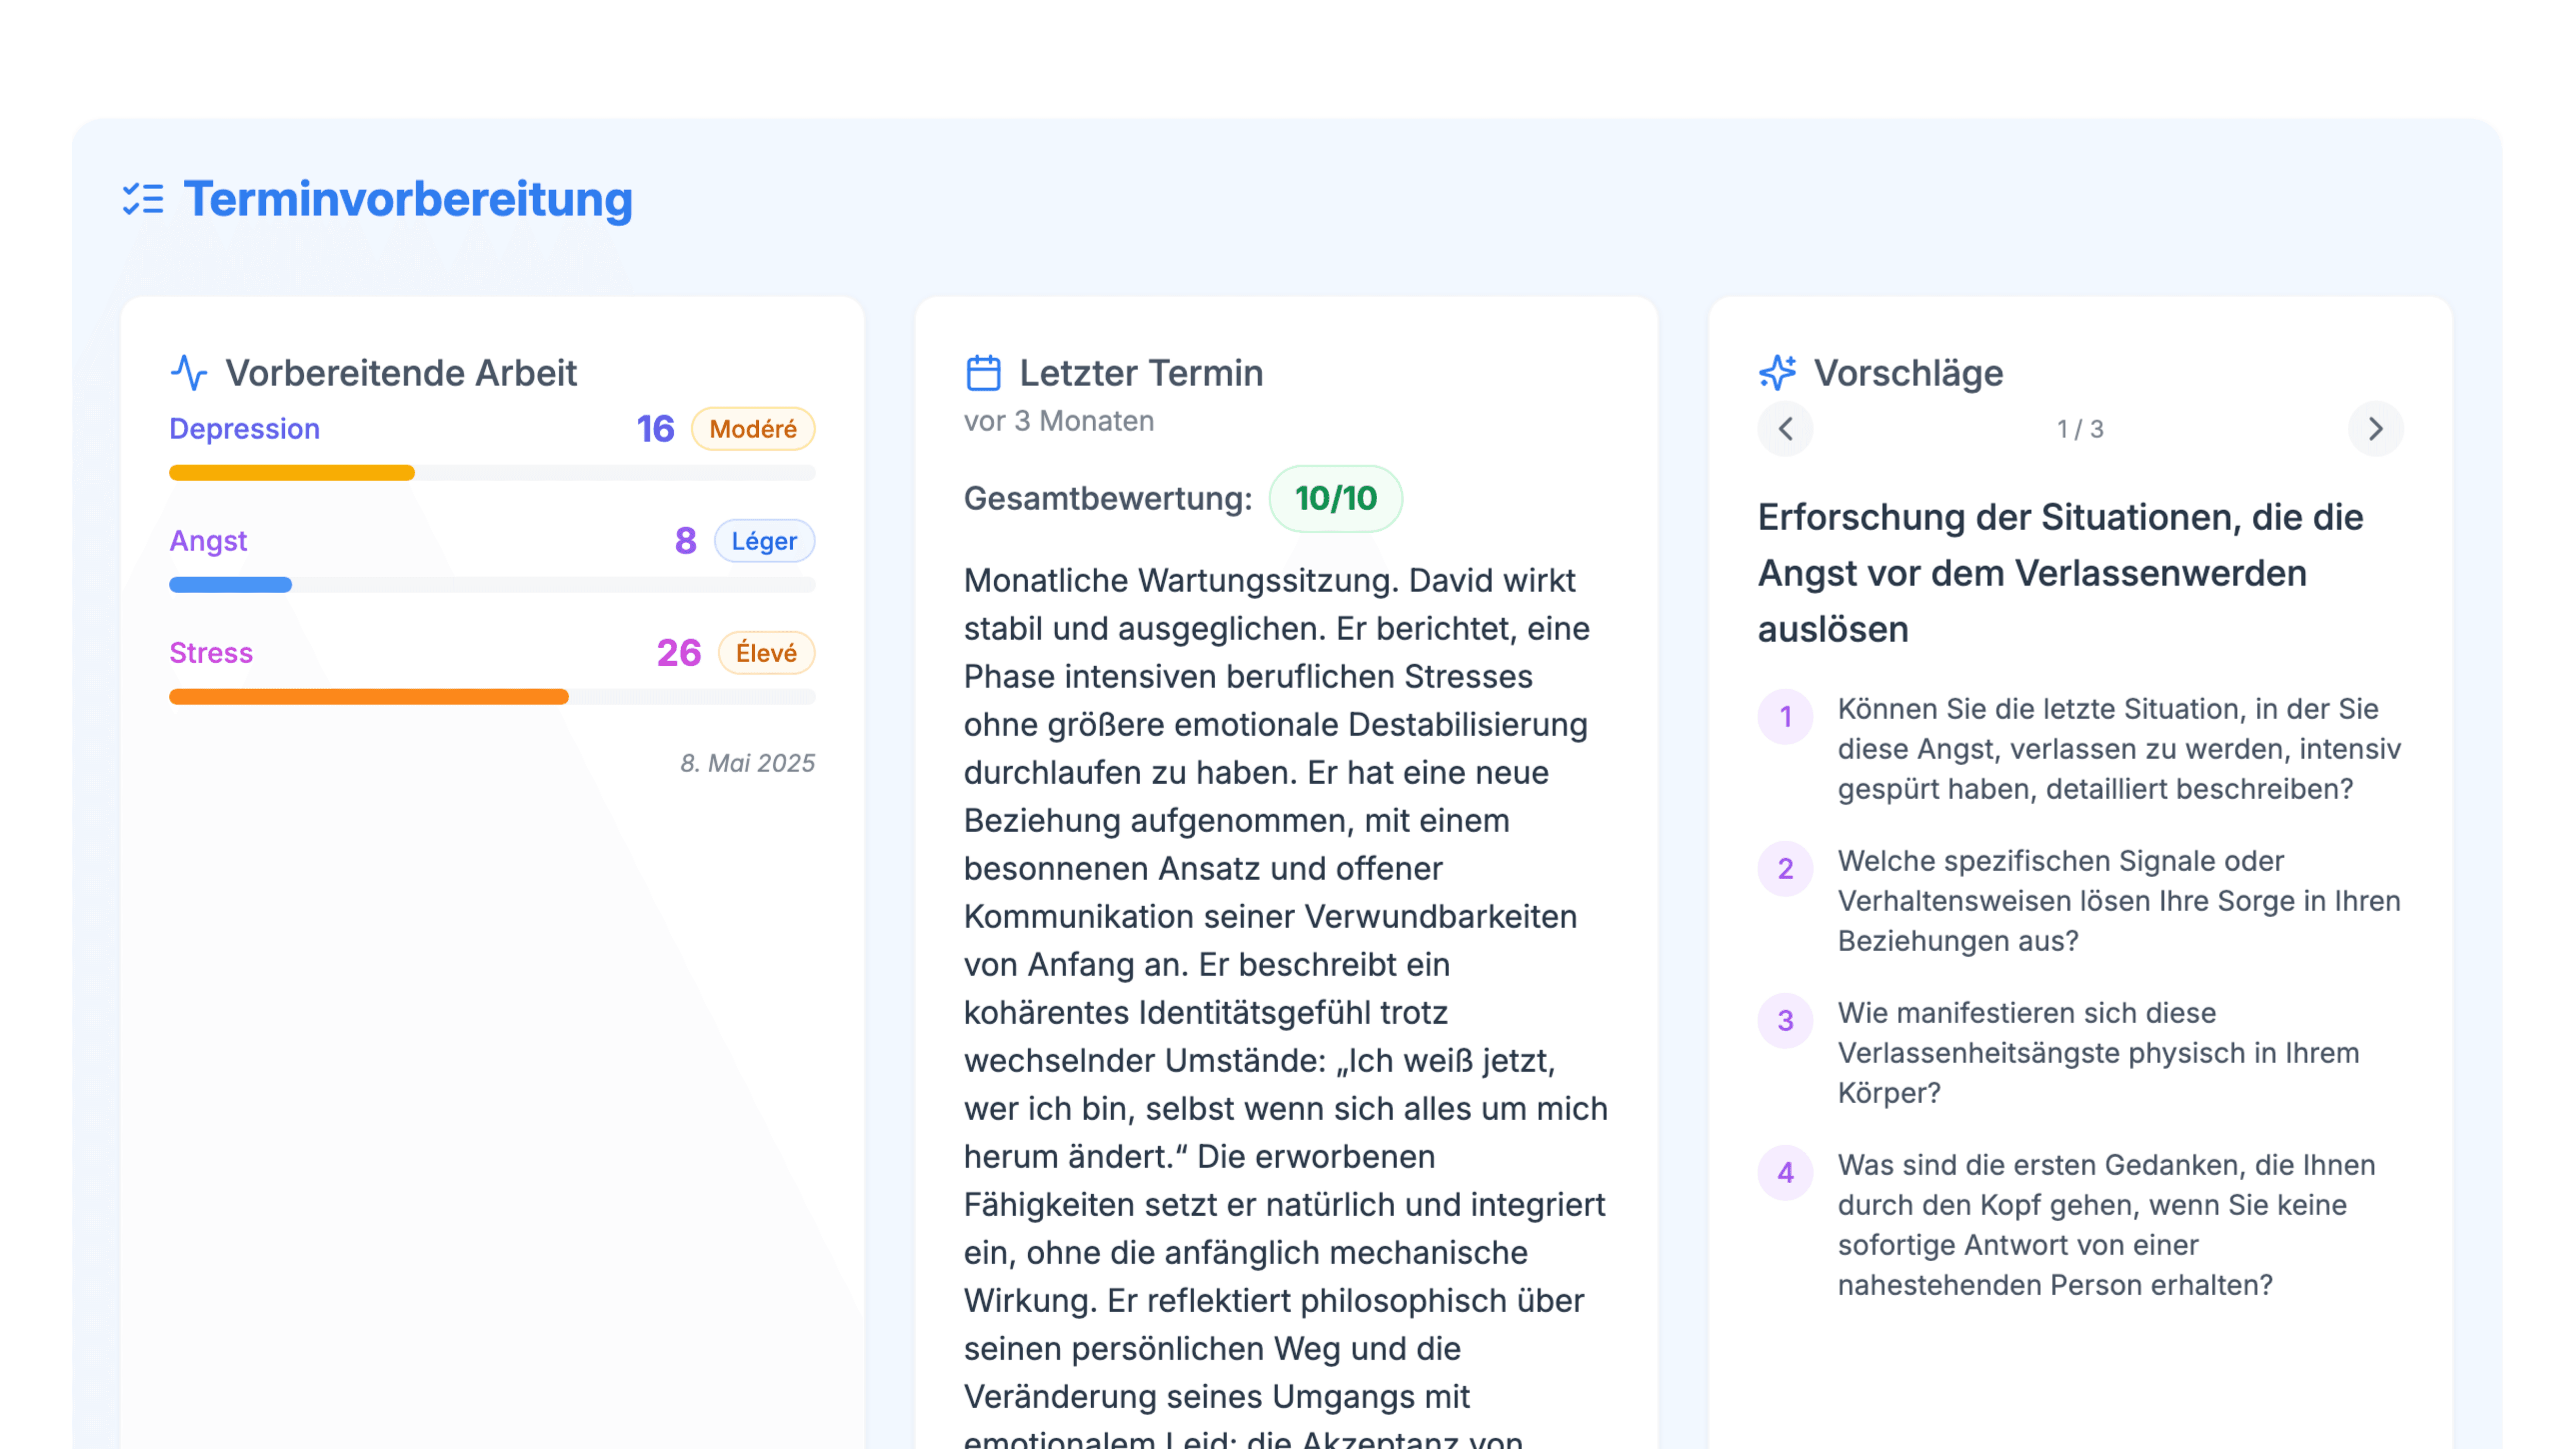Click the Léger severity badge

pos(764,541)
